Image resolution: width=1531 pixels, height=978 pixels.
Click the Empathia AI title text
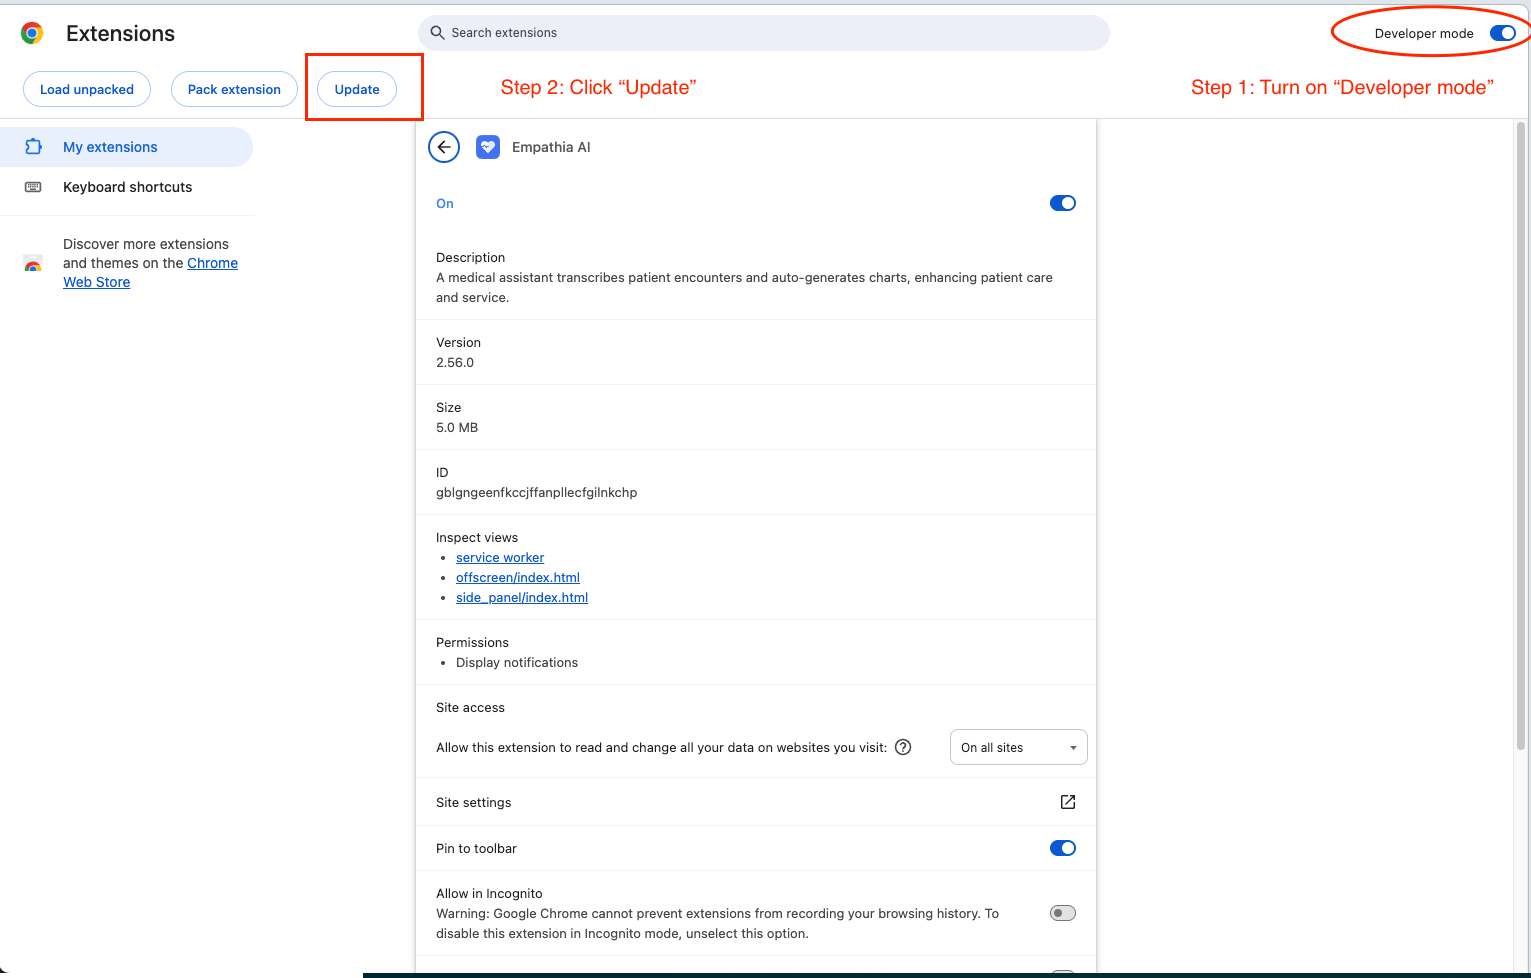coord(551,147)
